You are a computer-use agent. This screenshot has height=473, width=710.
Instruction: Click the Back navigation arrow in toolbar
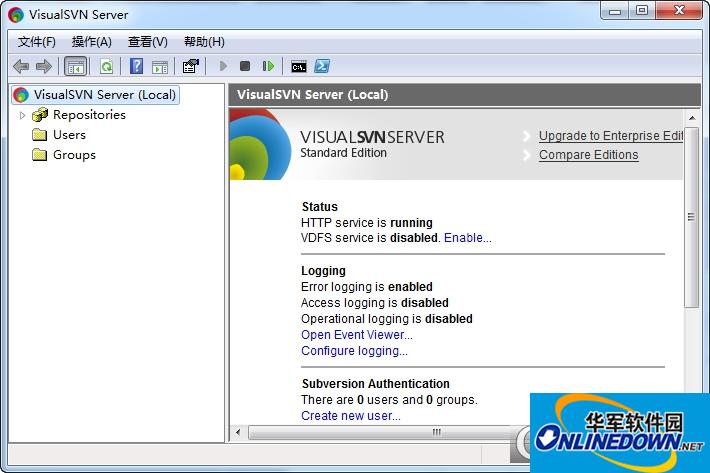pos(21,66)
